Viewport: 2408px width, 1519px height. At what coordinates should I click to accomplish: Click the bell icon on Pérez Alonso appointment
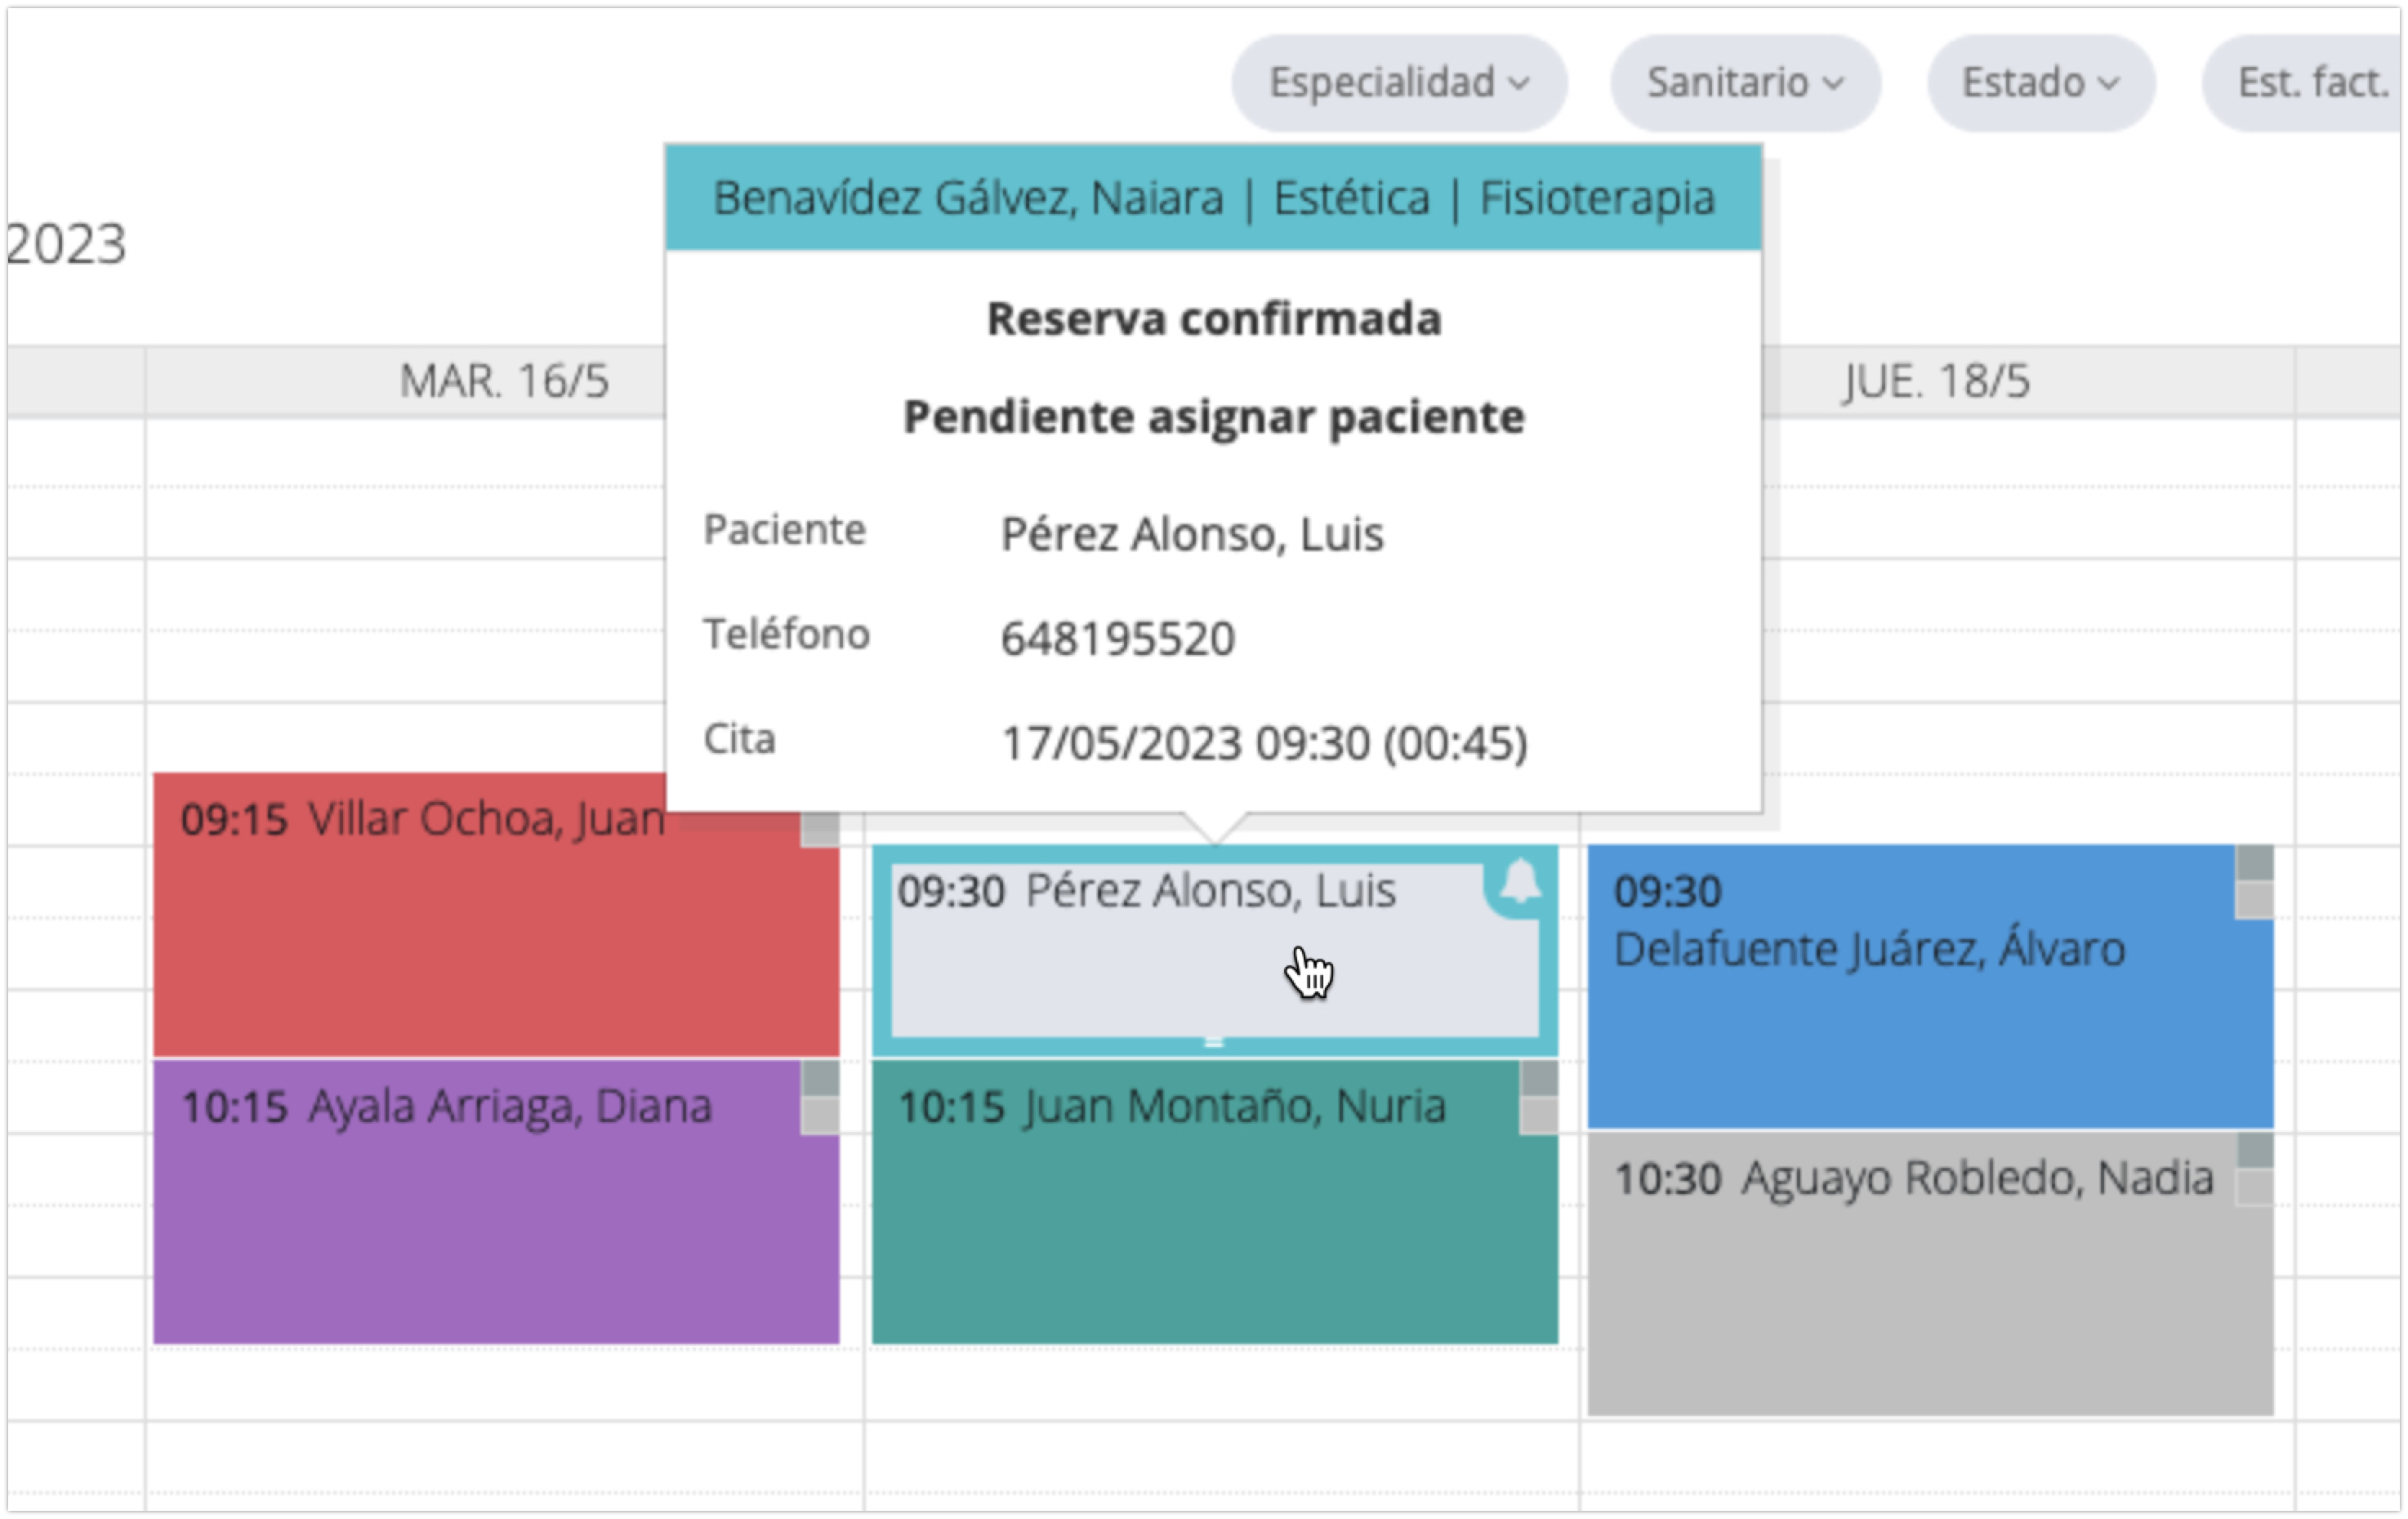click(x=1519, y=882)
